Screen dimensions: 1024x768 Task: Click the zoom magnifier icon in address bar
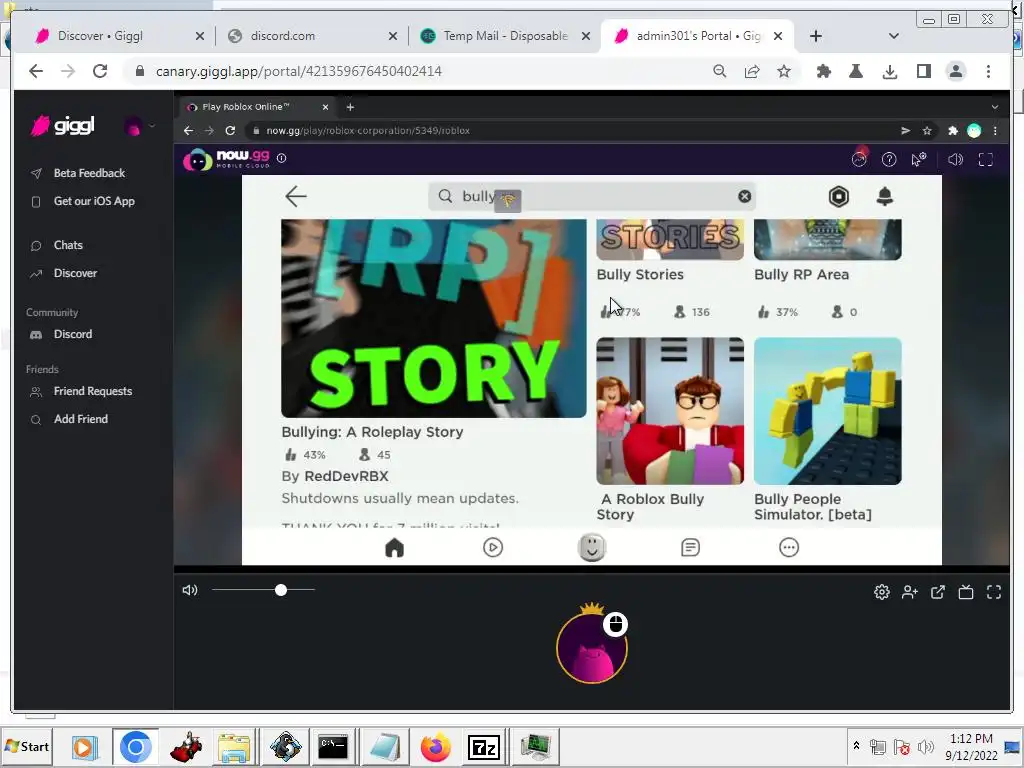pyautogui.click(x=720, y=71)
